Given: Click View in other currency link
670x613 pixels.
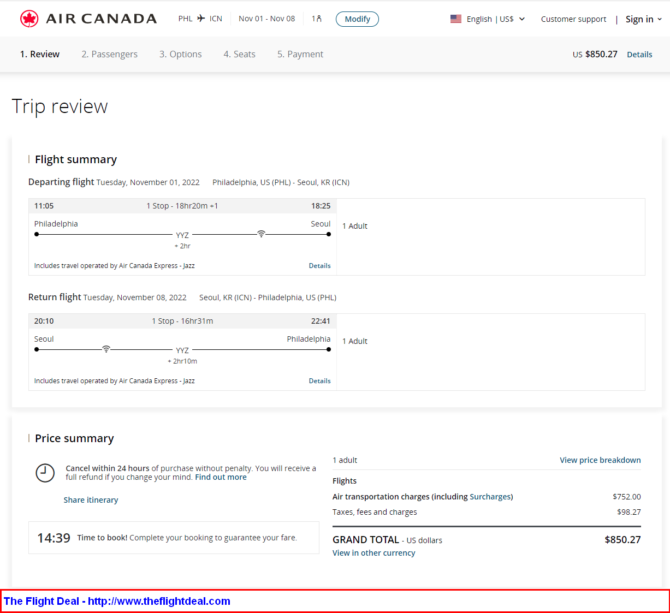Looking at the screenshot, I should (373, 553).
